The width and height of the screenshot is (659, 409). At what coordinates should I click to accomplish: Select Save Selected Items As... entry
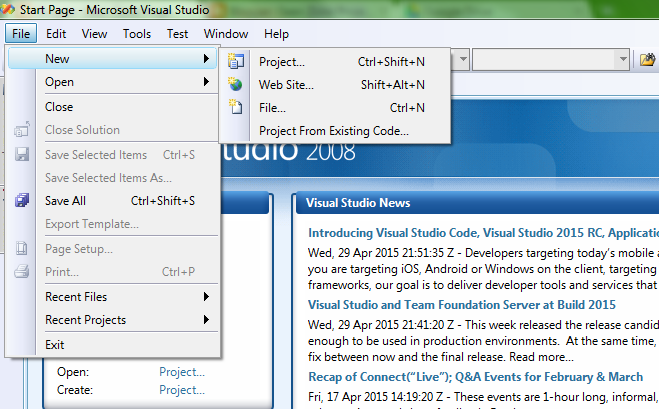coord(112,178)
